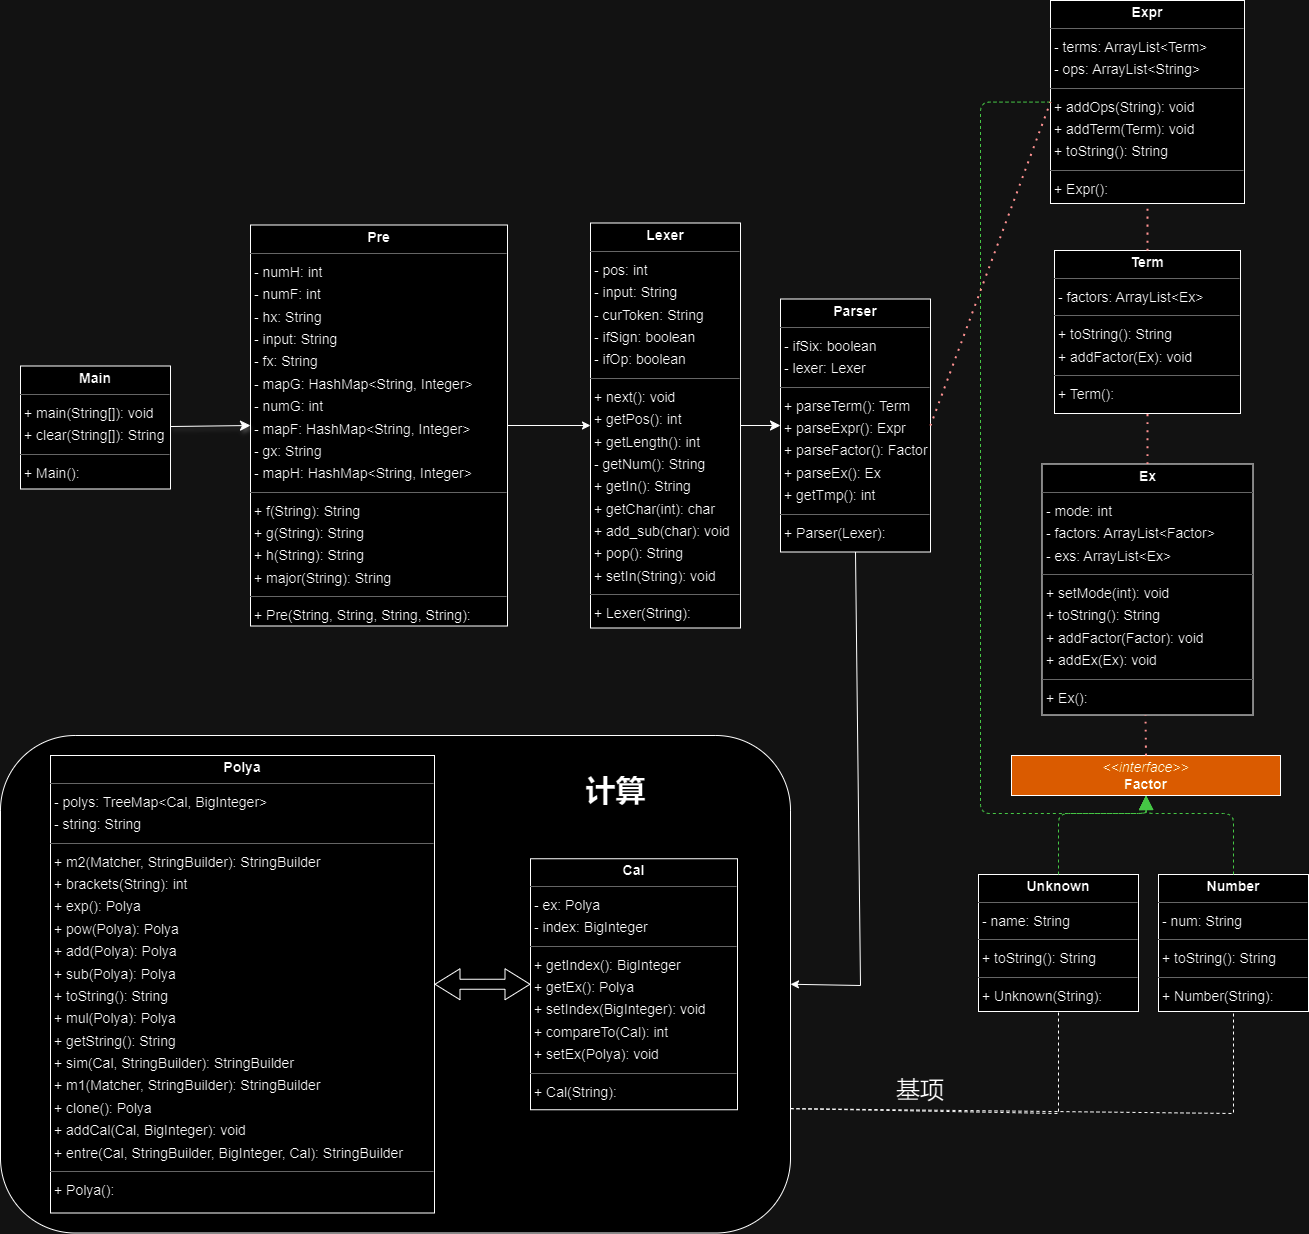This screenshot has height=1234, width=1309.
Task: Select the compareTo(Cal): int method
Action: point(601,1032)
